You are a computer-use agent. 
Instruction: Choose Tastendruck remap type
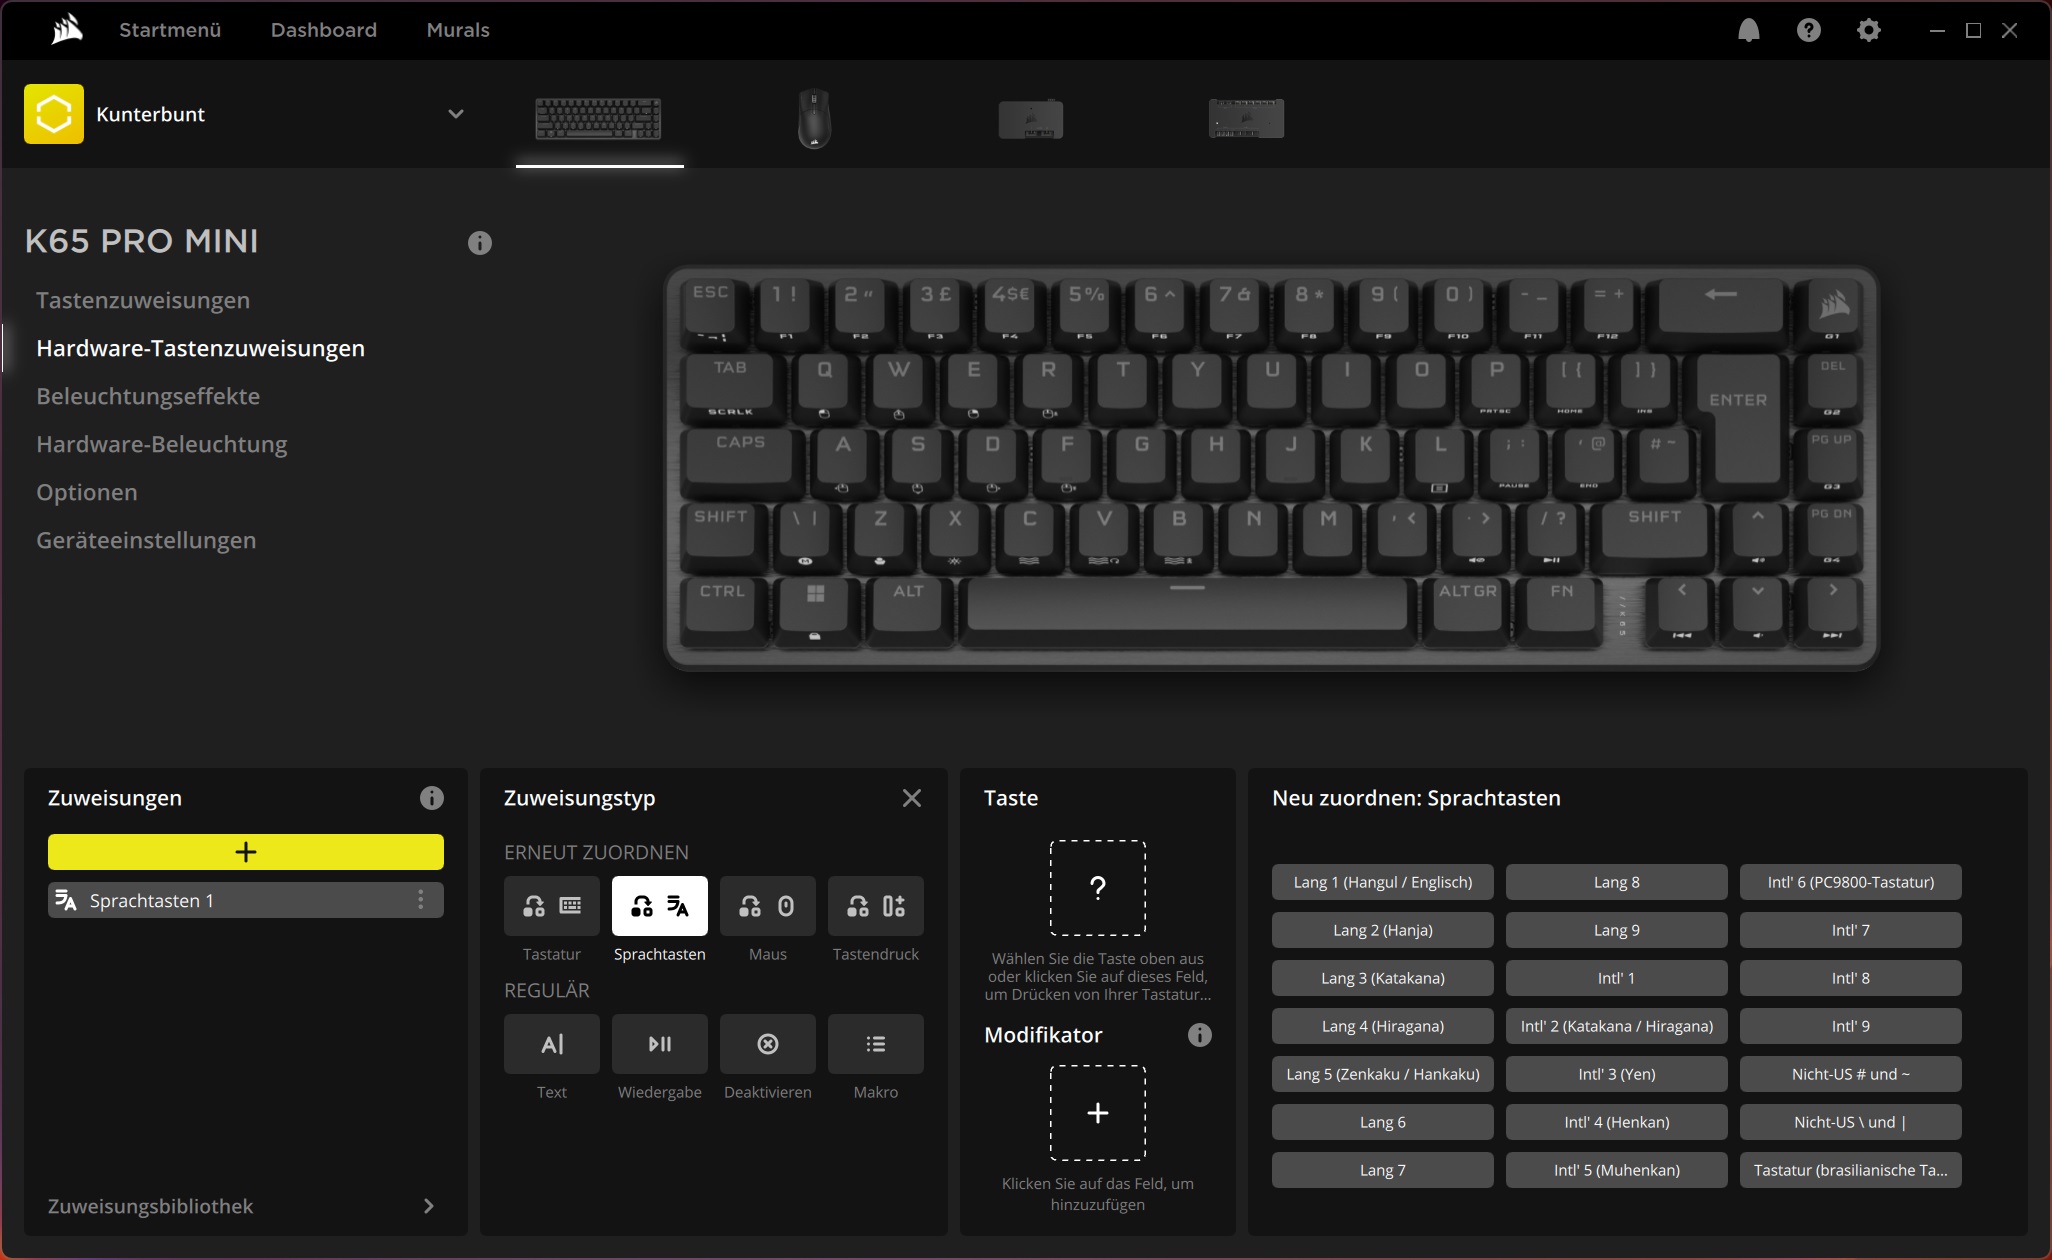[x=876, y=906]
